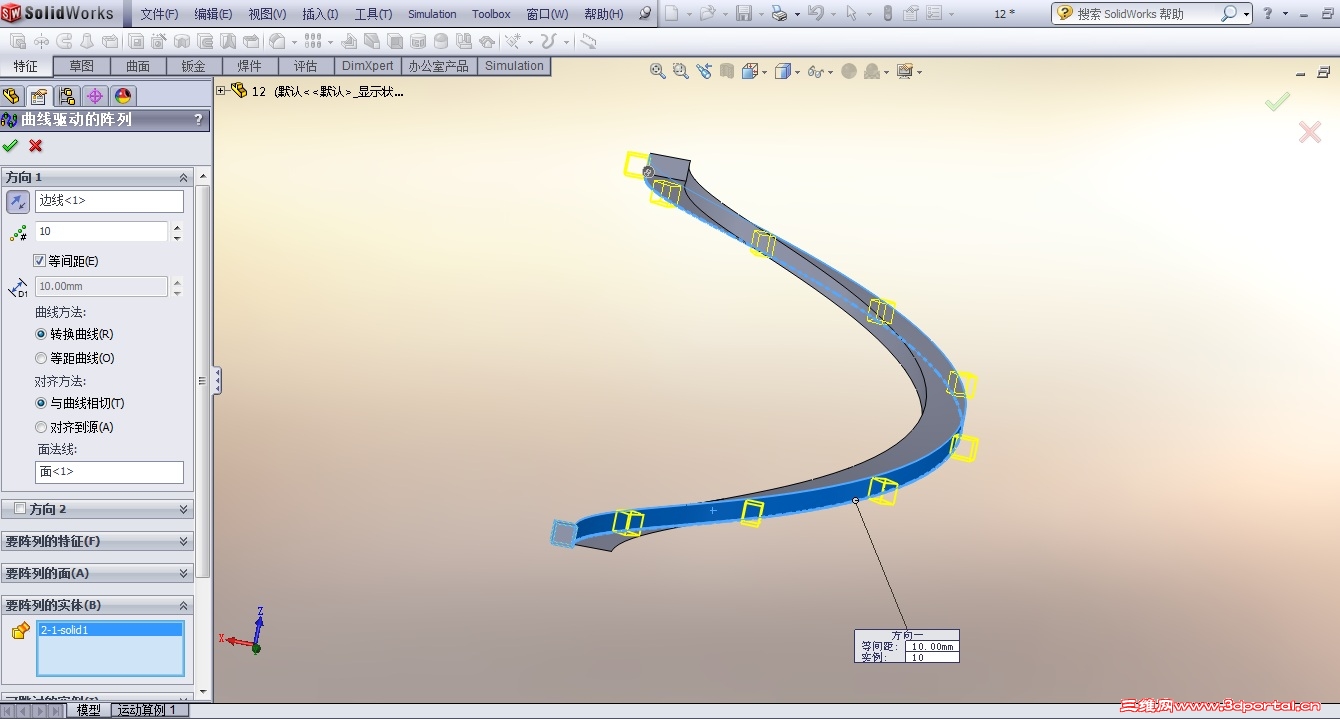Increase the instance count stepper arrow
The height and width of the screenshot is (719, 1340).
tap(177, 226)
